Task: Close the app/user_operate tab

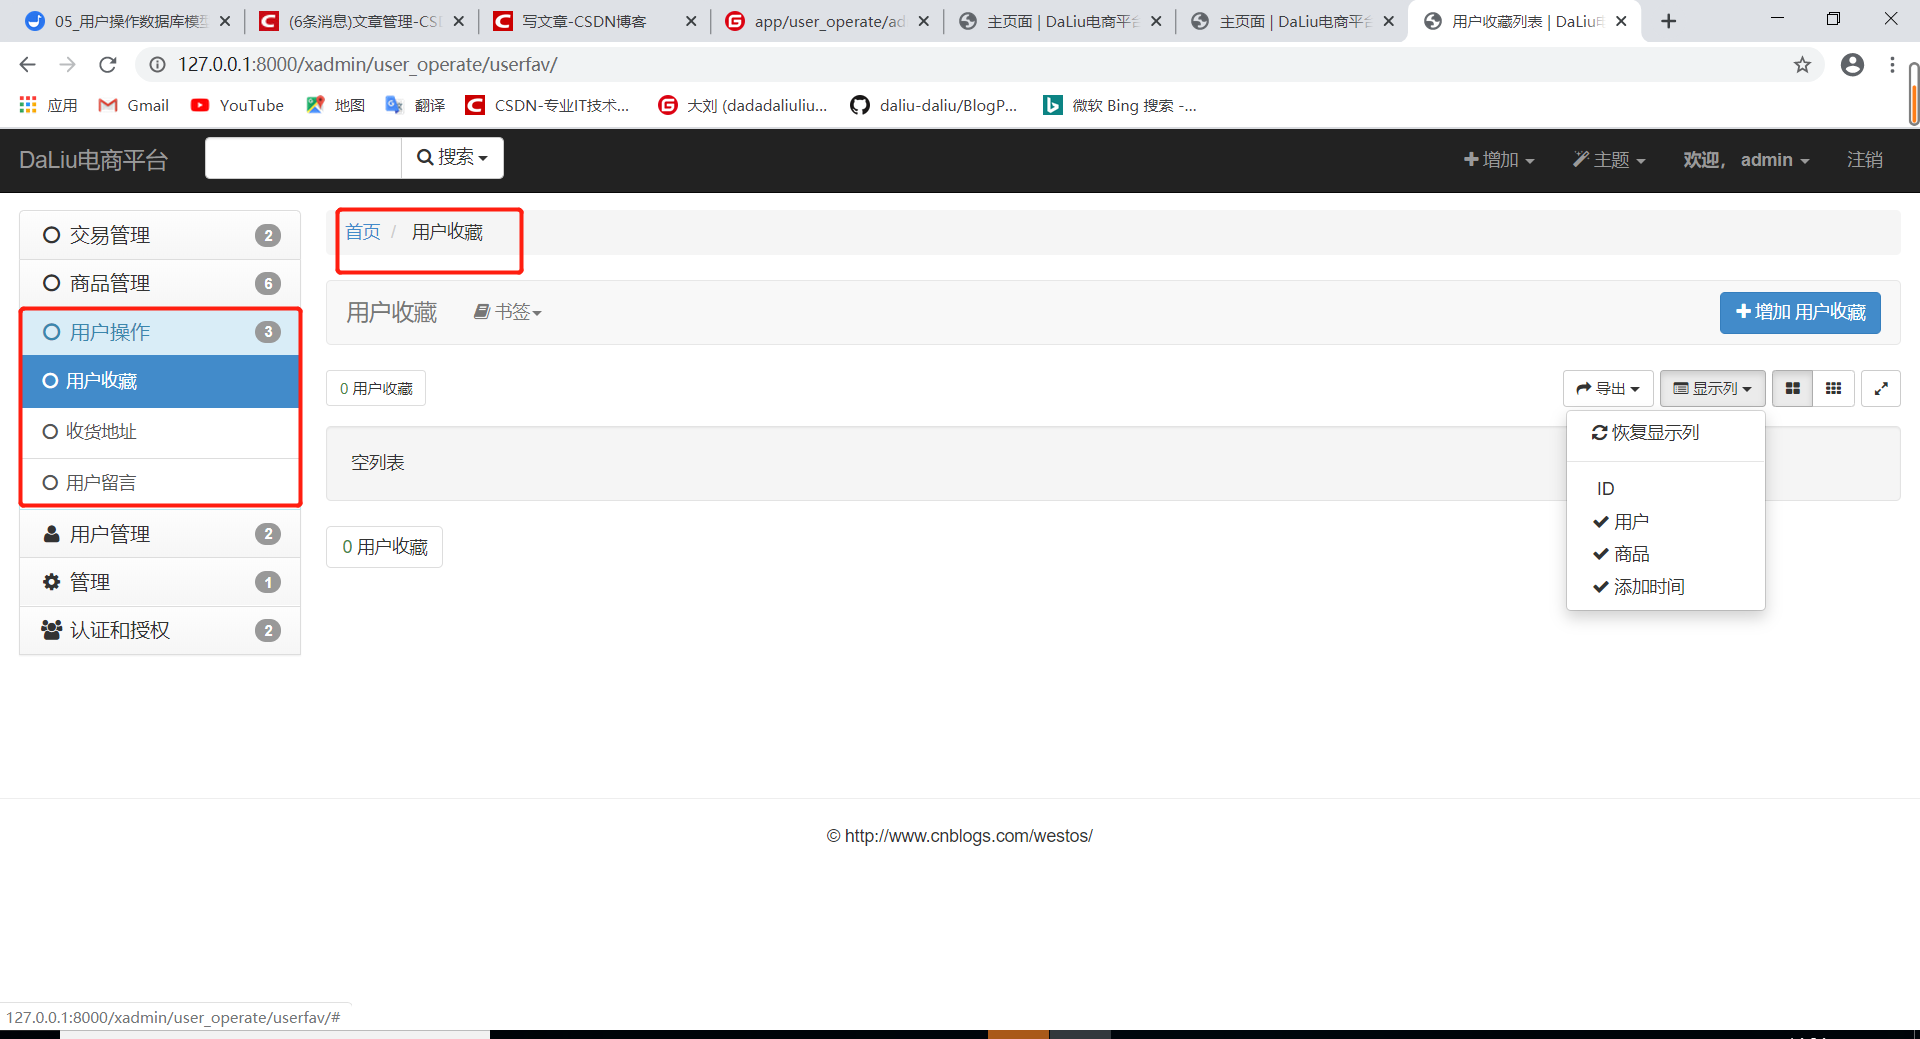Action: tap(923, 21)
